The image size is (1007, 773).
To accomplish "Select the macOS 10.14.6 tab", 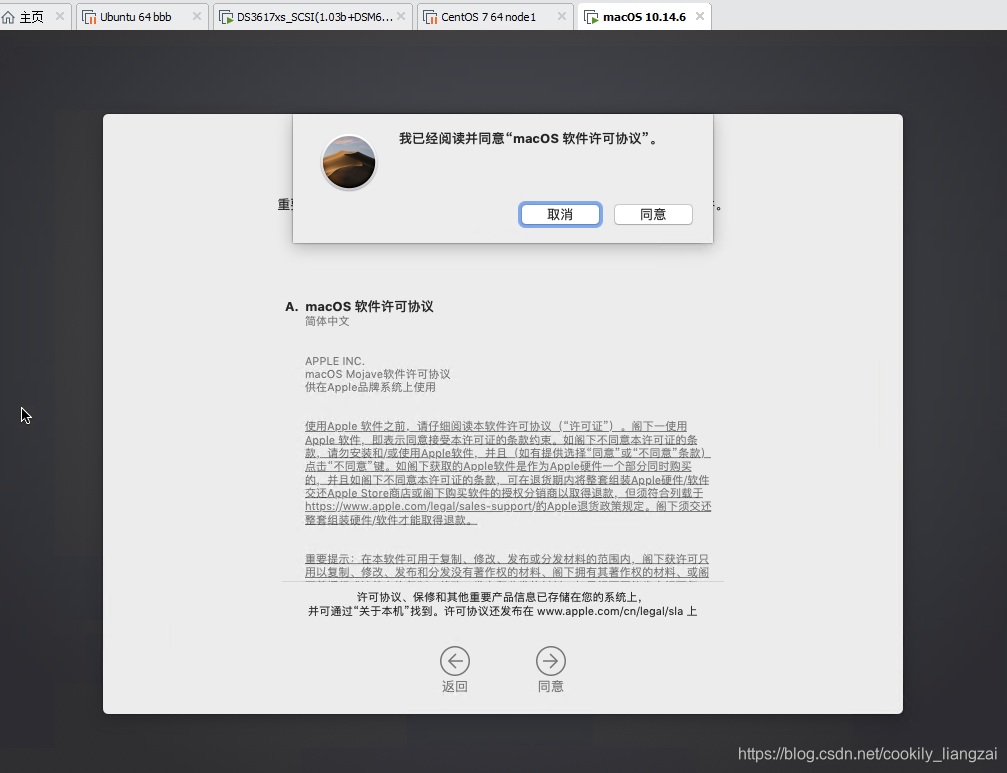I will (645, 17).
